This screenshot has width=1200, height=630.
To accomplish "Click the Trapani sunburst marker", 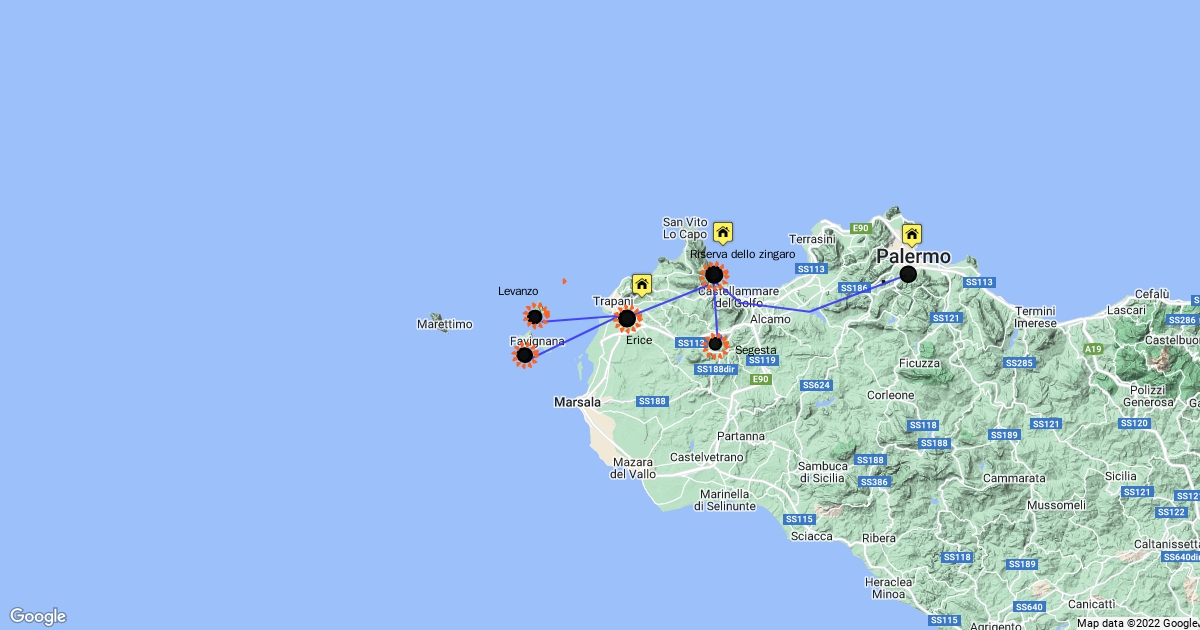I will pos(627,319).
